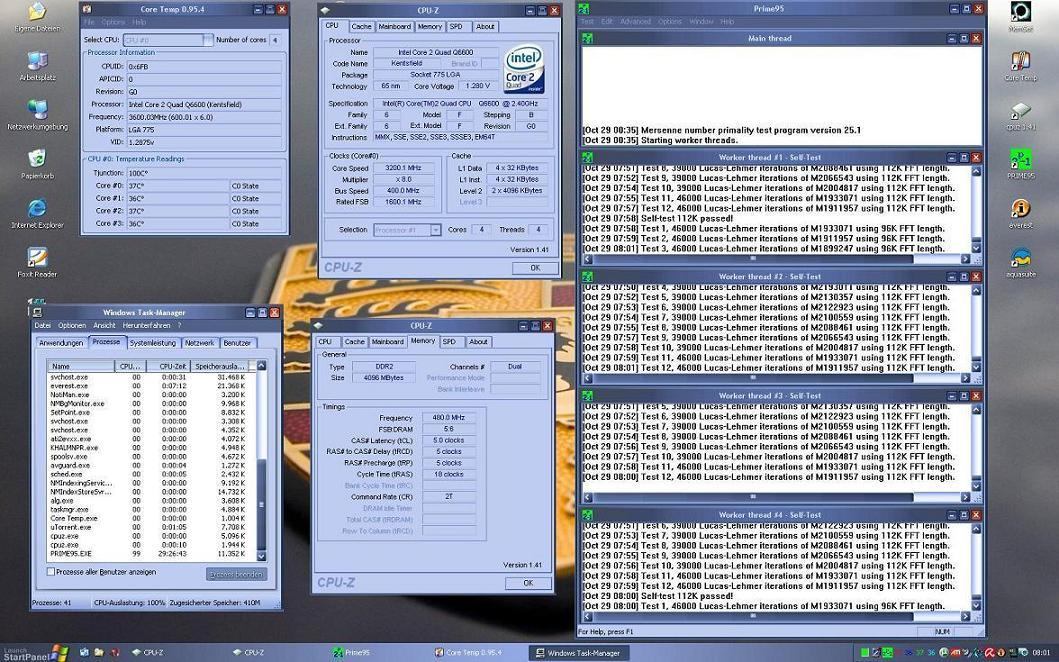
Task: Open the Datei menu in Task-Manager
Action: coord(43,326)
